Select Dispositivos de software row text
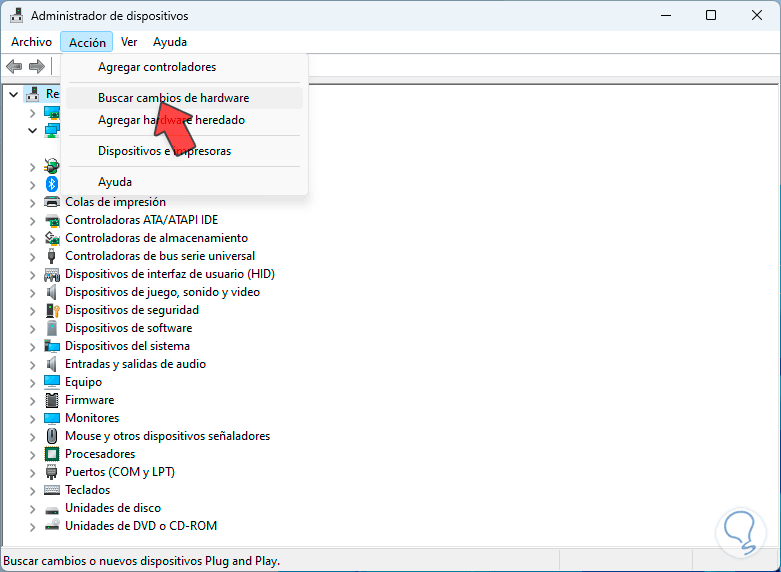781x572 pixels. point(129,328)
